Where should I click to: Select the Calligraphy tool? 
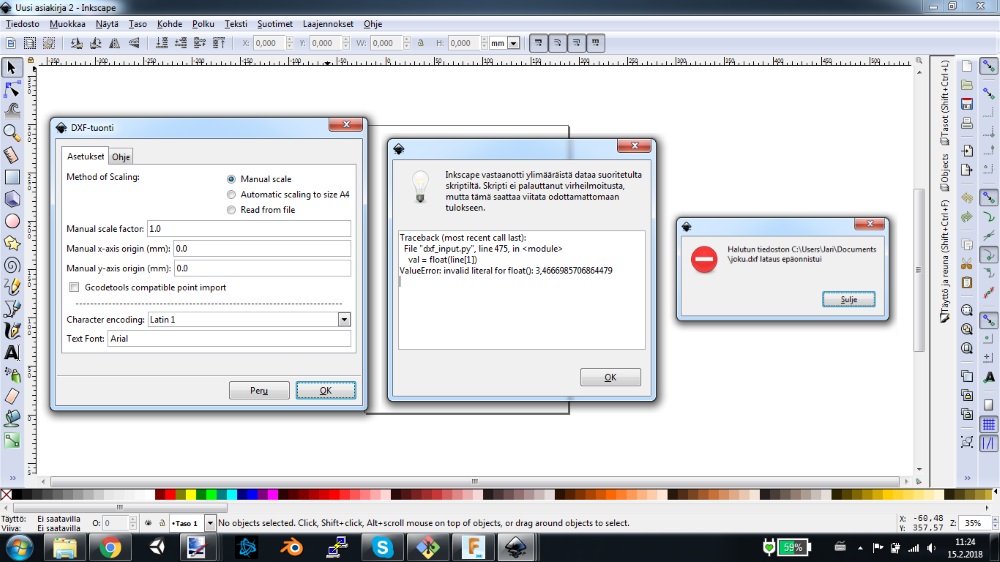tap(11, 330)
